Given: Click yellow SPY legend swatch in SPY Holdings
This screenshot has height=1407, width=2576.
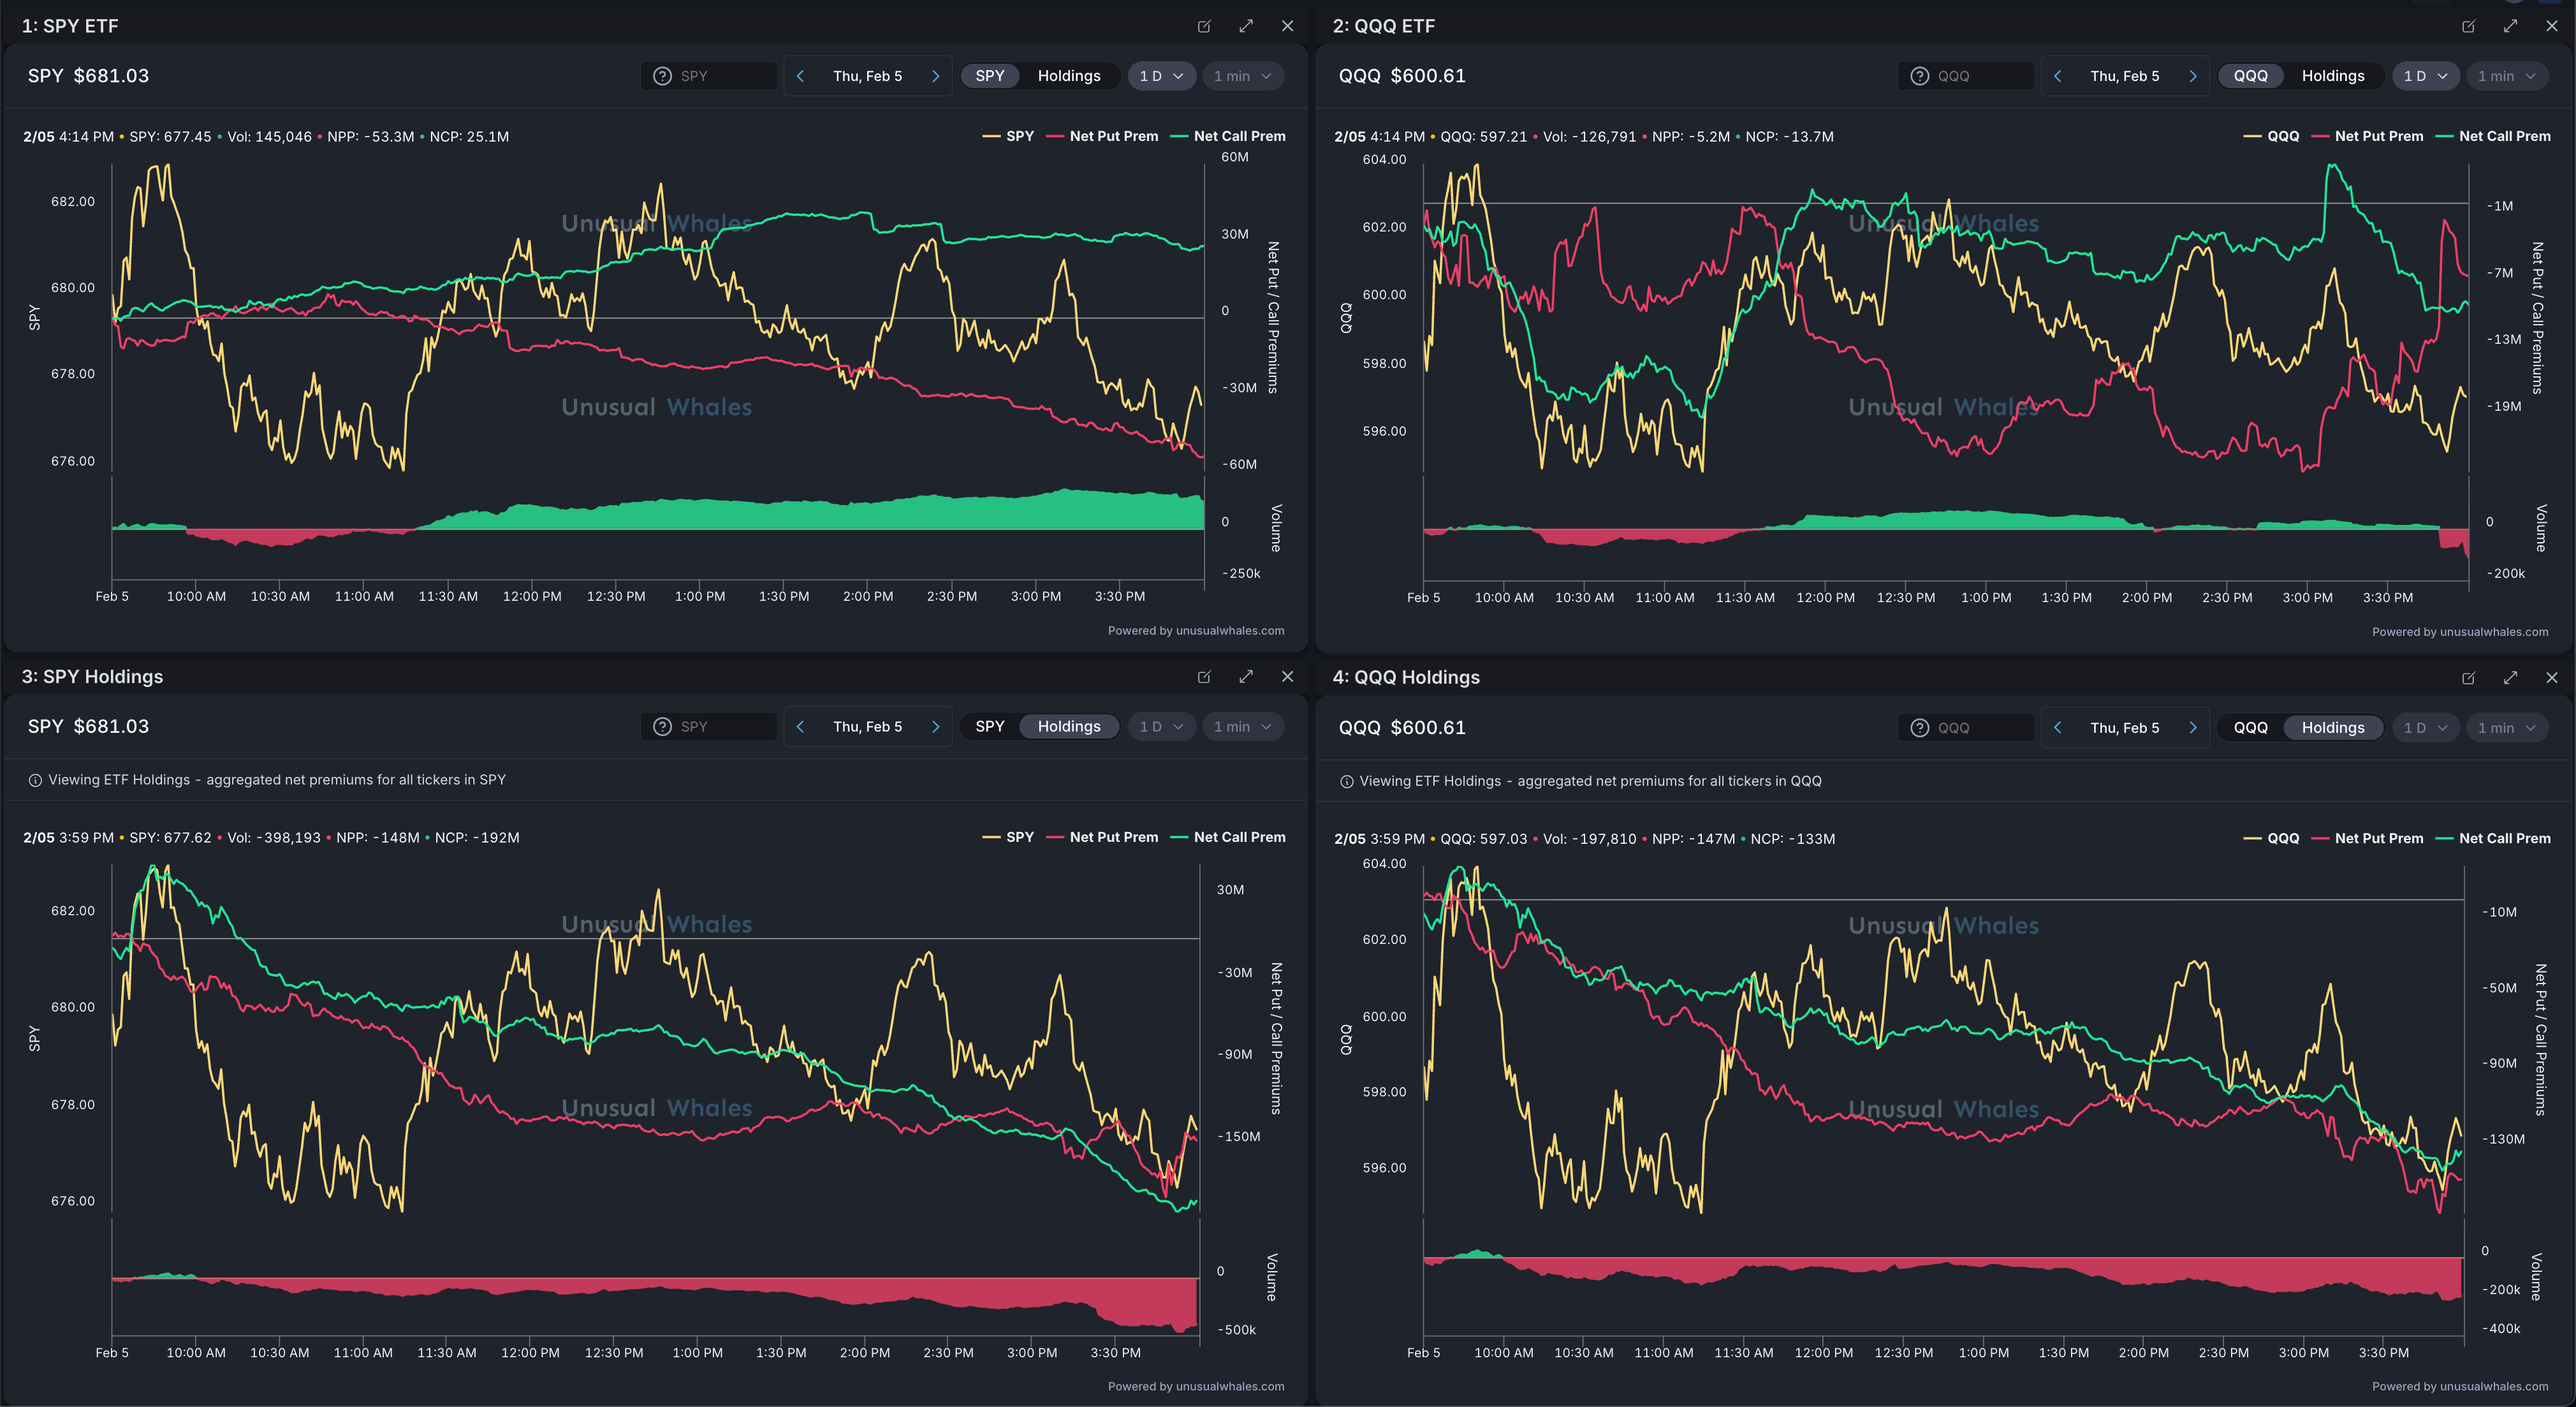Looking at the screenshot, I should (x=991, y=838).
